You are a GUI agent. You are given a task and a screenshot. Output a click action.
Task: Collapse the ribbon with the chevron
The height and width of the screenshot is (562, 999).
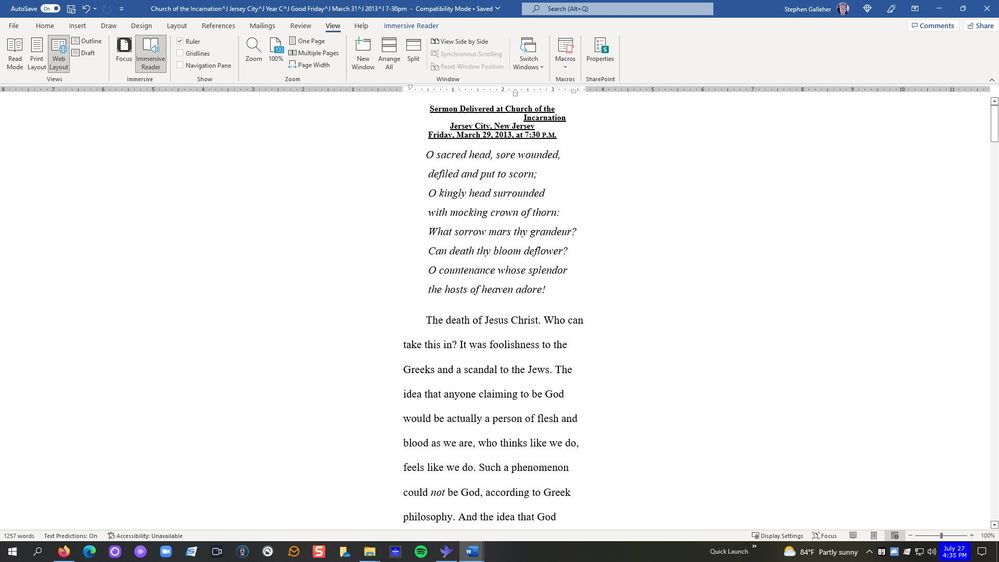(x=991, y=80)
